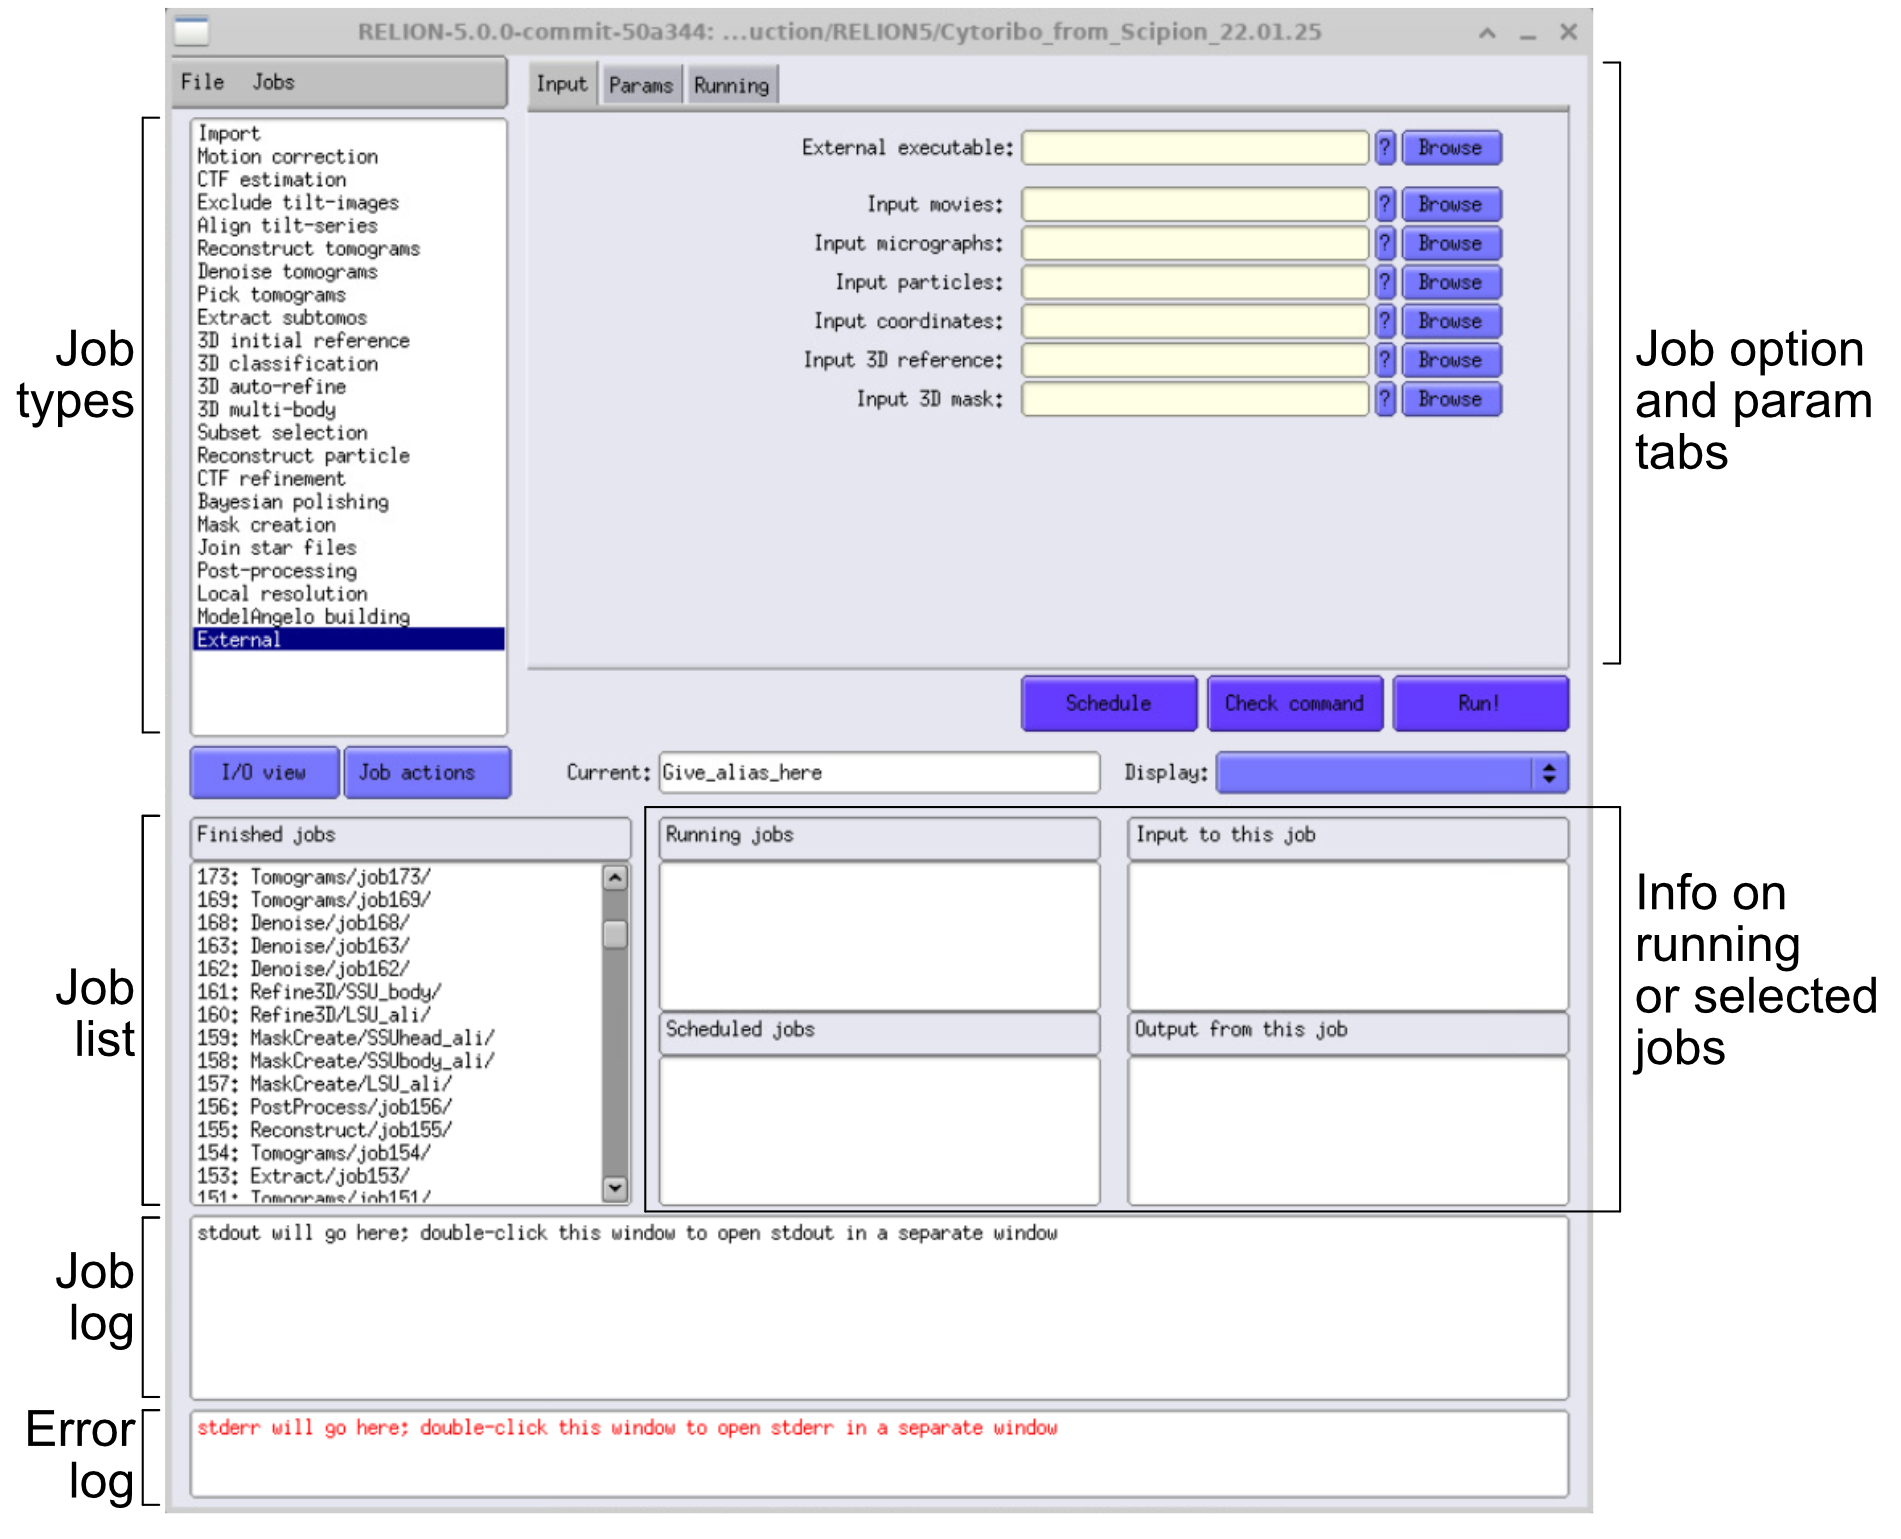
Task: Select Extract subtomos job type
Action: [x=348, y=318]
